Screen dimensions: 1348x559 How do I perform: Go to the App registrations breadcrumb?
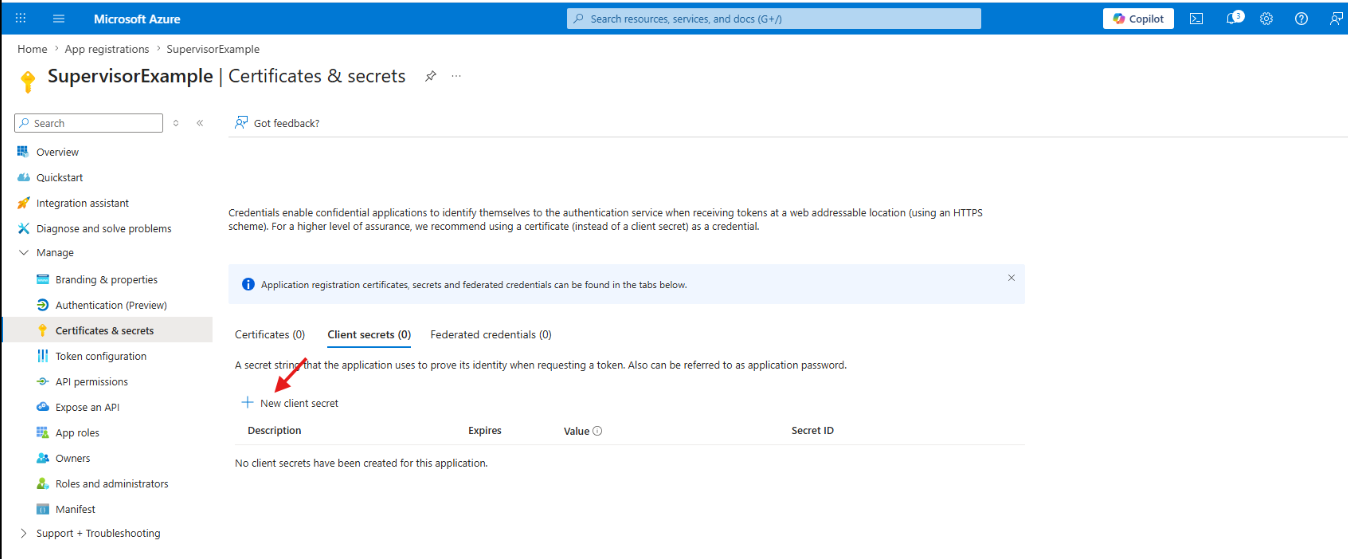107,49
